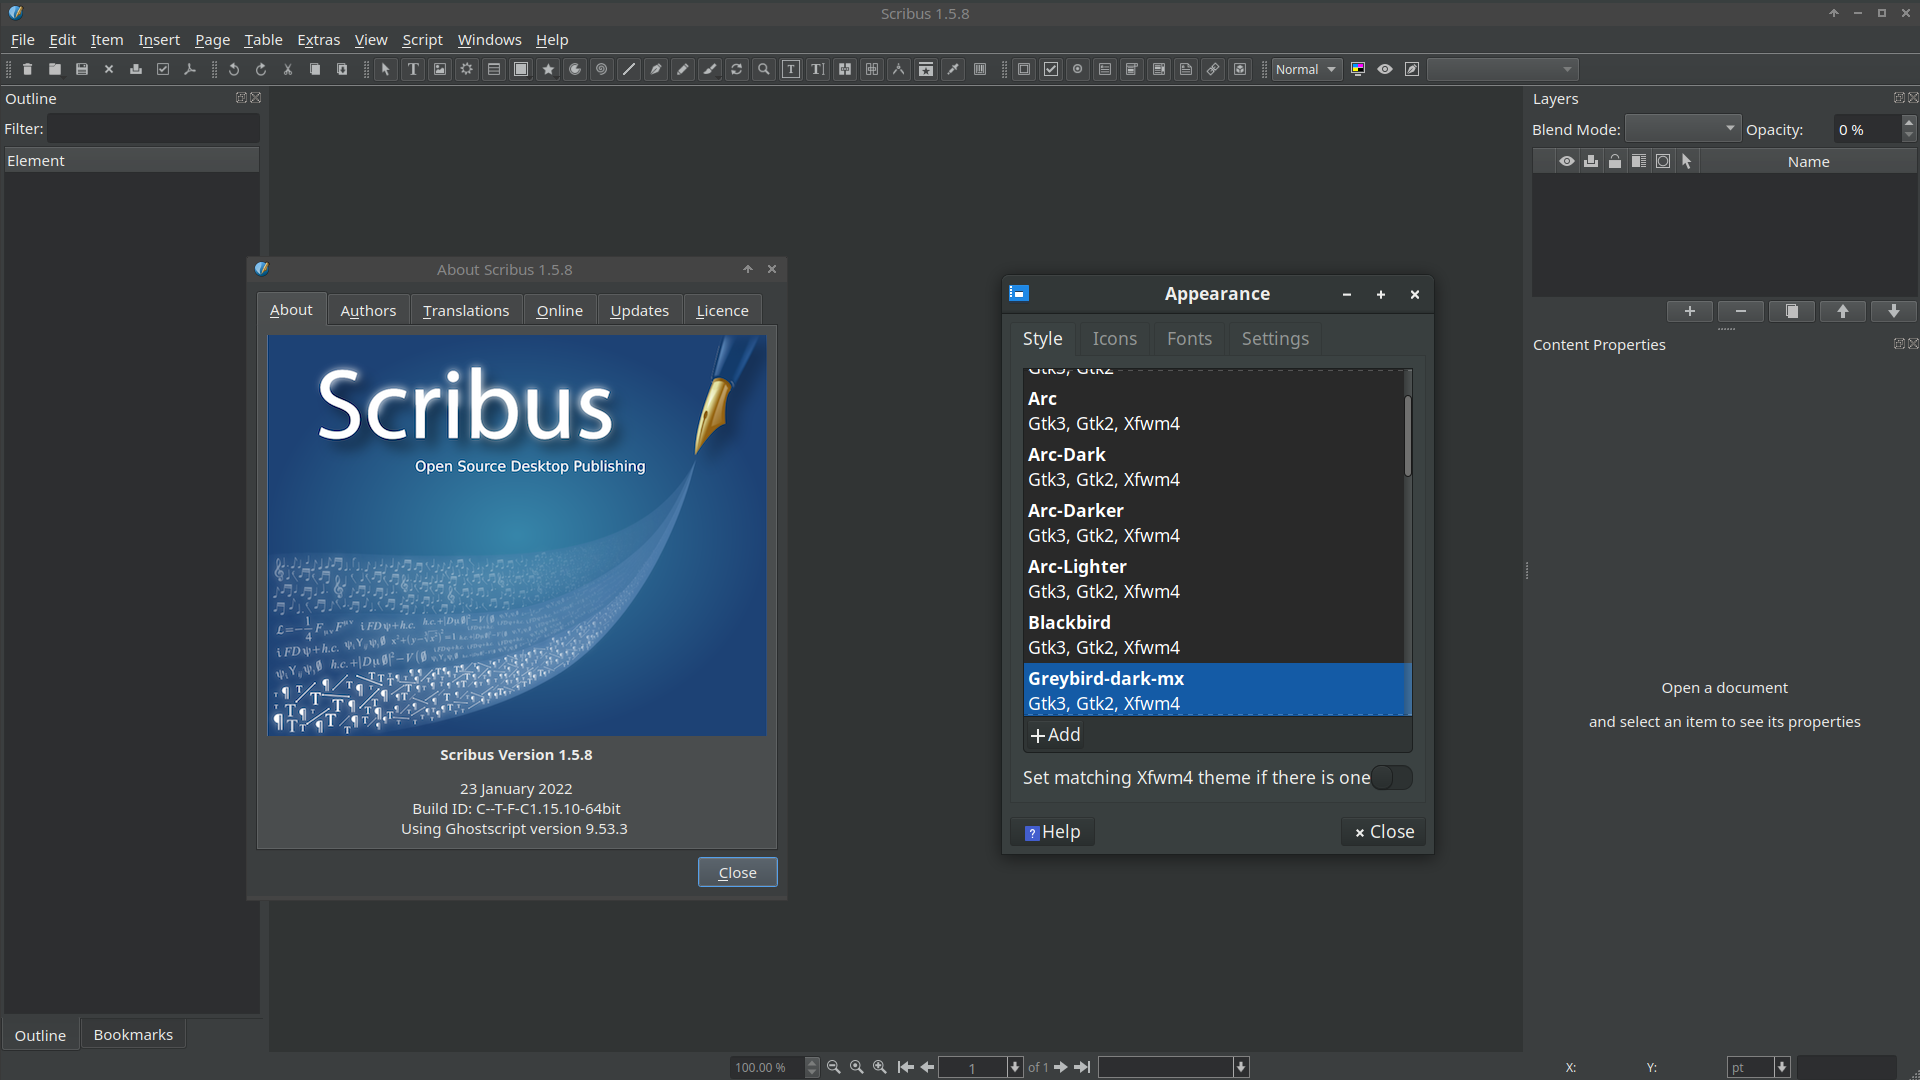Screen dimensions: 1920x1080
Task: Select the Image Frame tool
Action: [x=440, y=69]
